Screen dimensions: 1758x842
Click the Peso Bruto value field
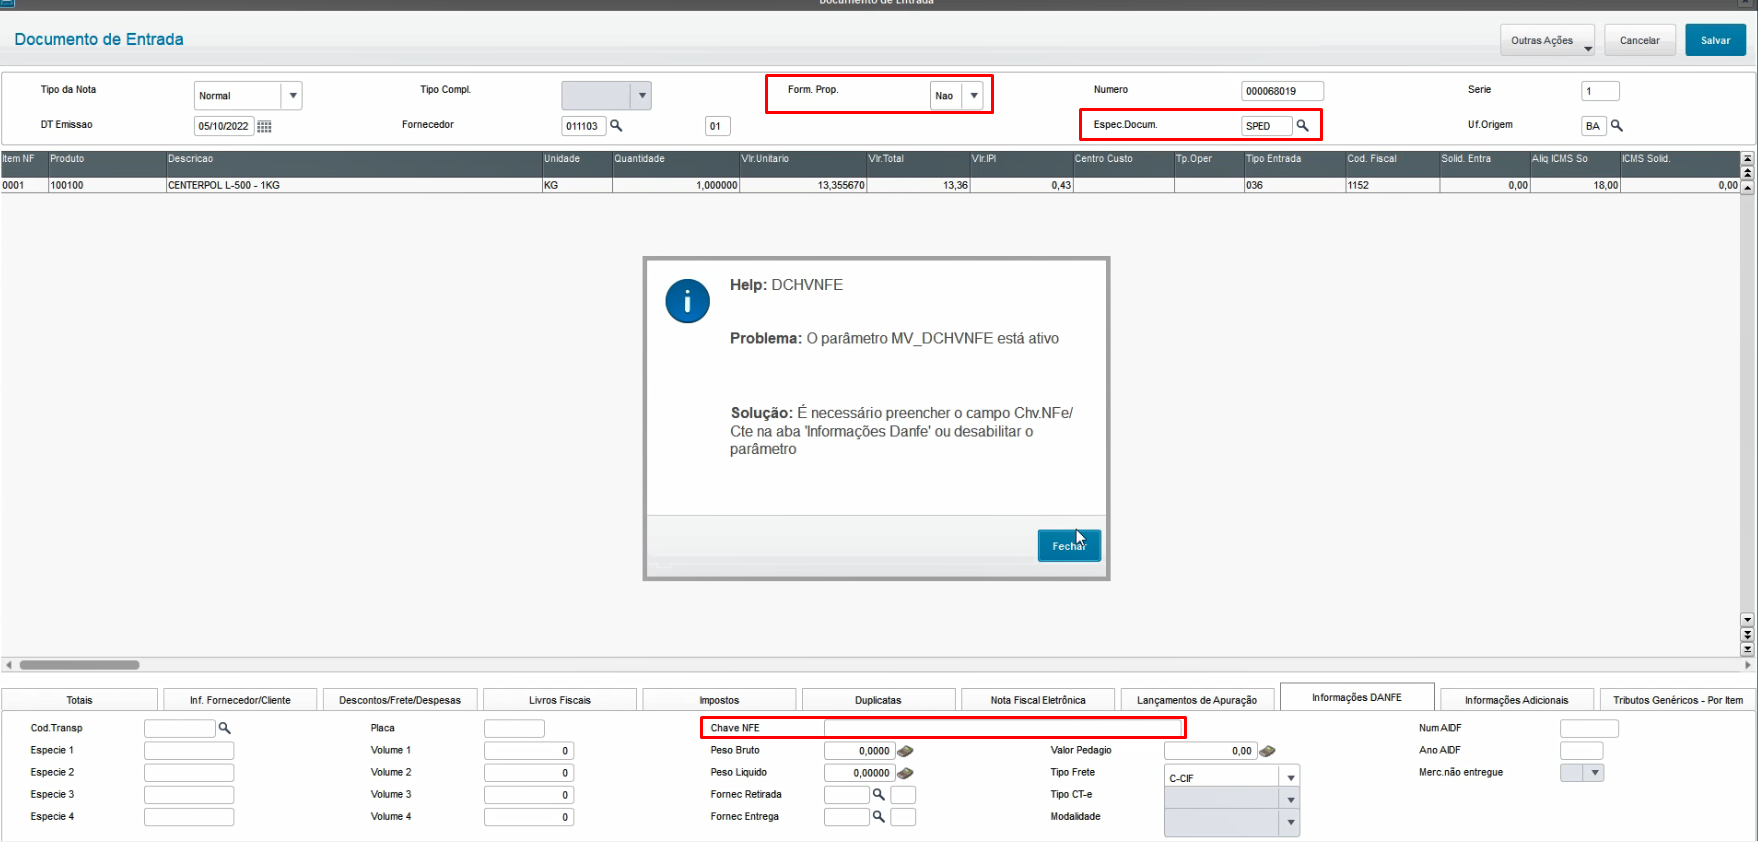(859, 751)
